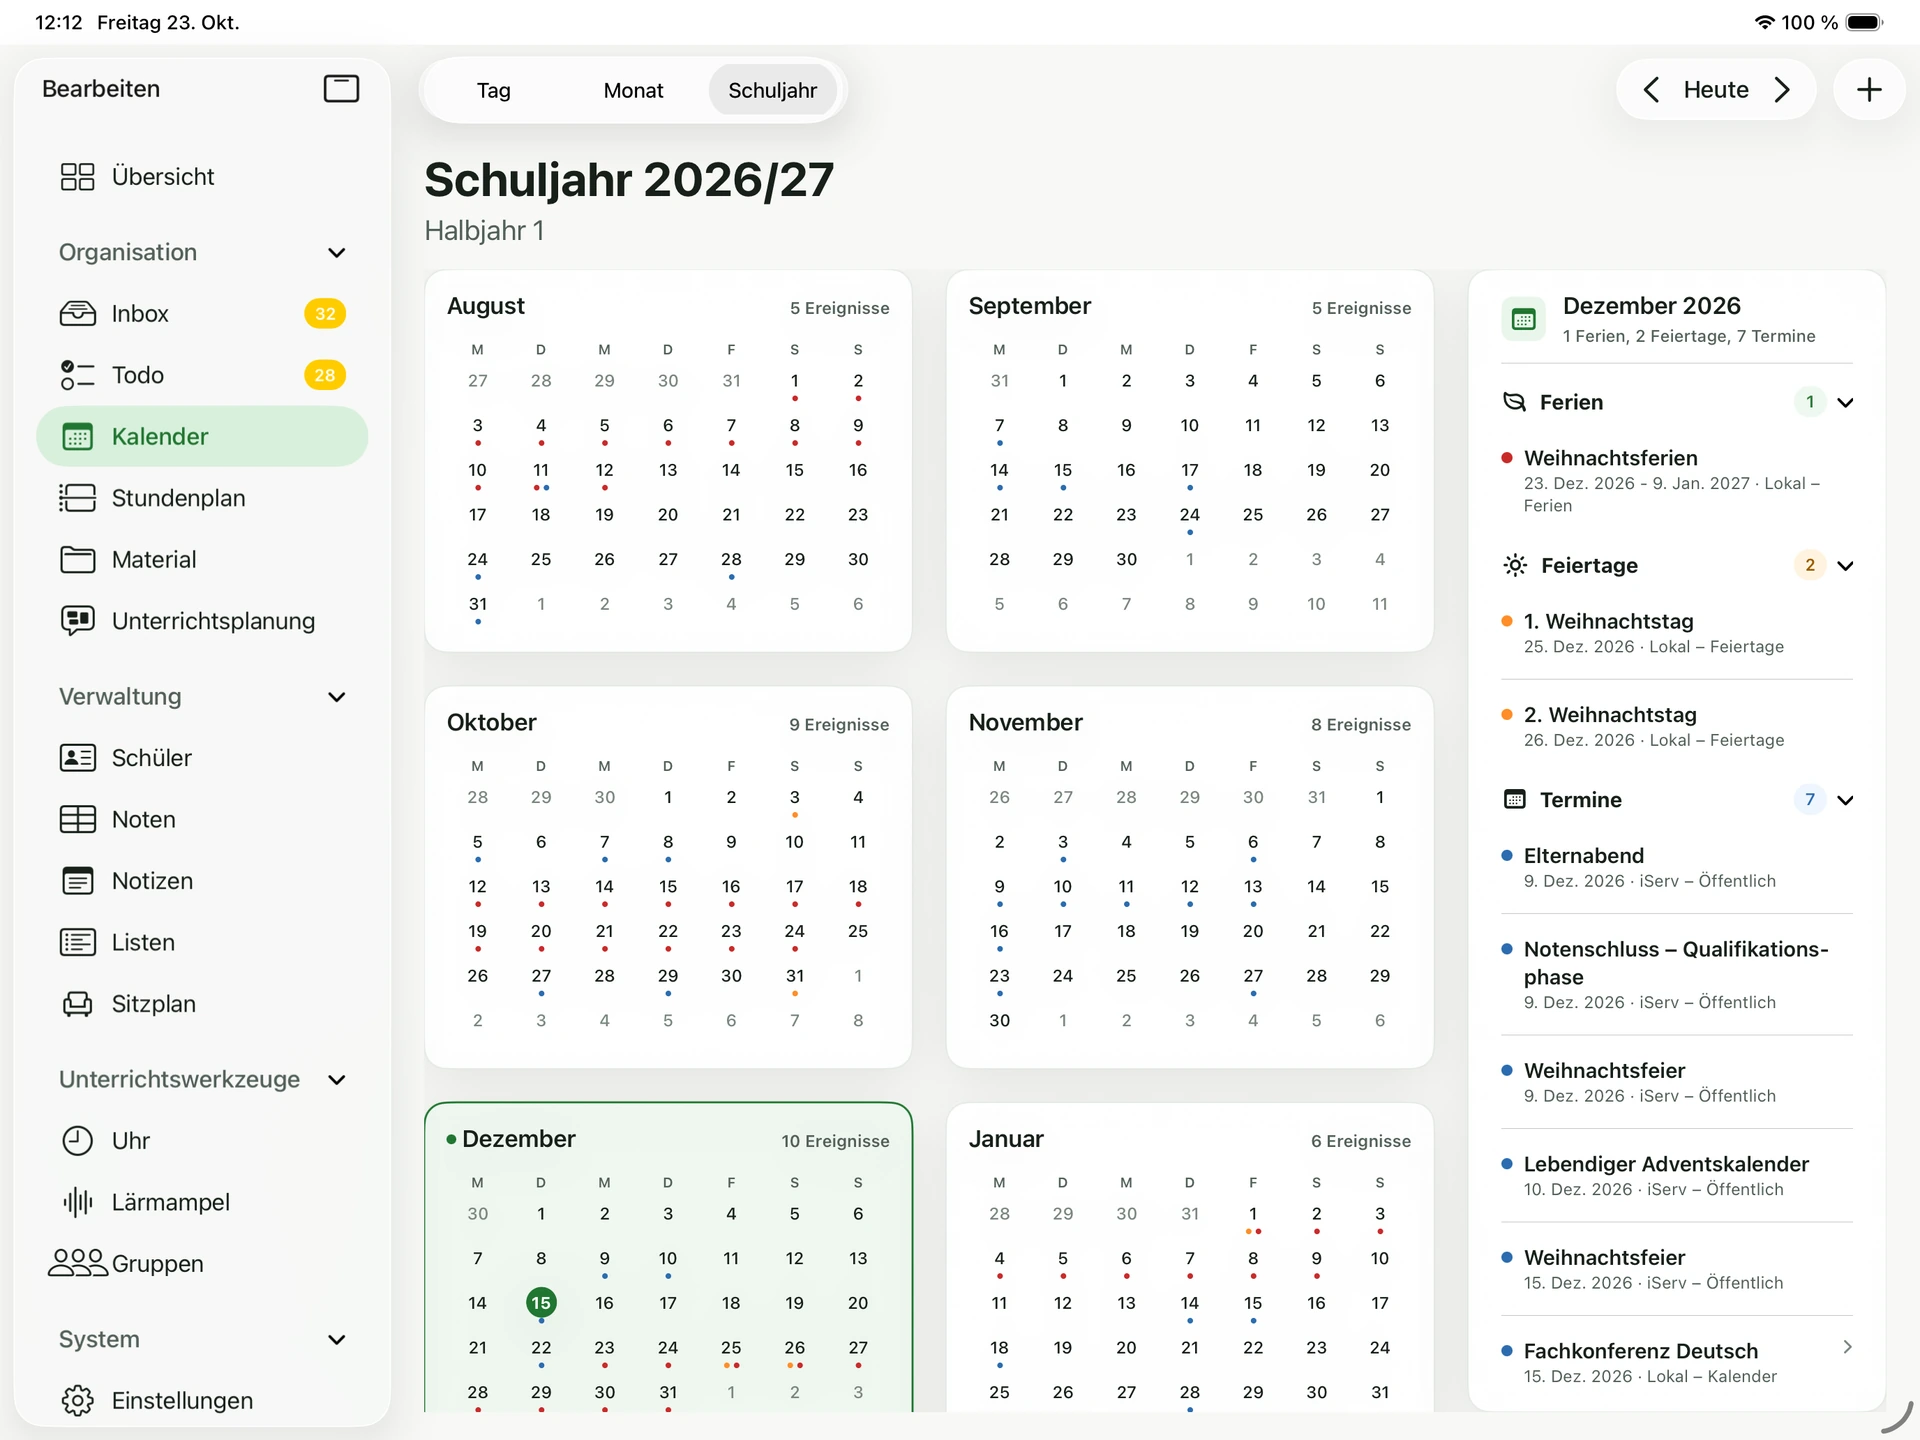Screen dimensions: 1920x1440
Task: Select the Oktober month card
Action: tap(668, 877)
